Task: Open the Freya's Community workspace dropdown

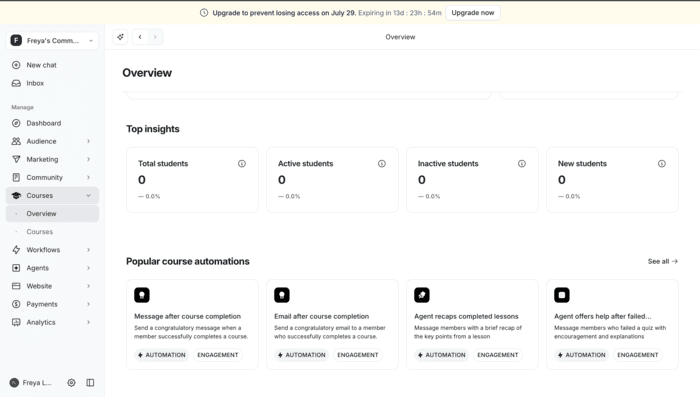Action: click(x=52, y=41)
